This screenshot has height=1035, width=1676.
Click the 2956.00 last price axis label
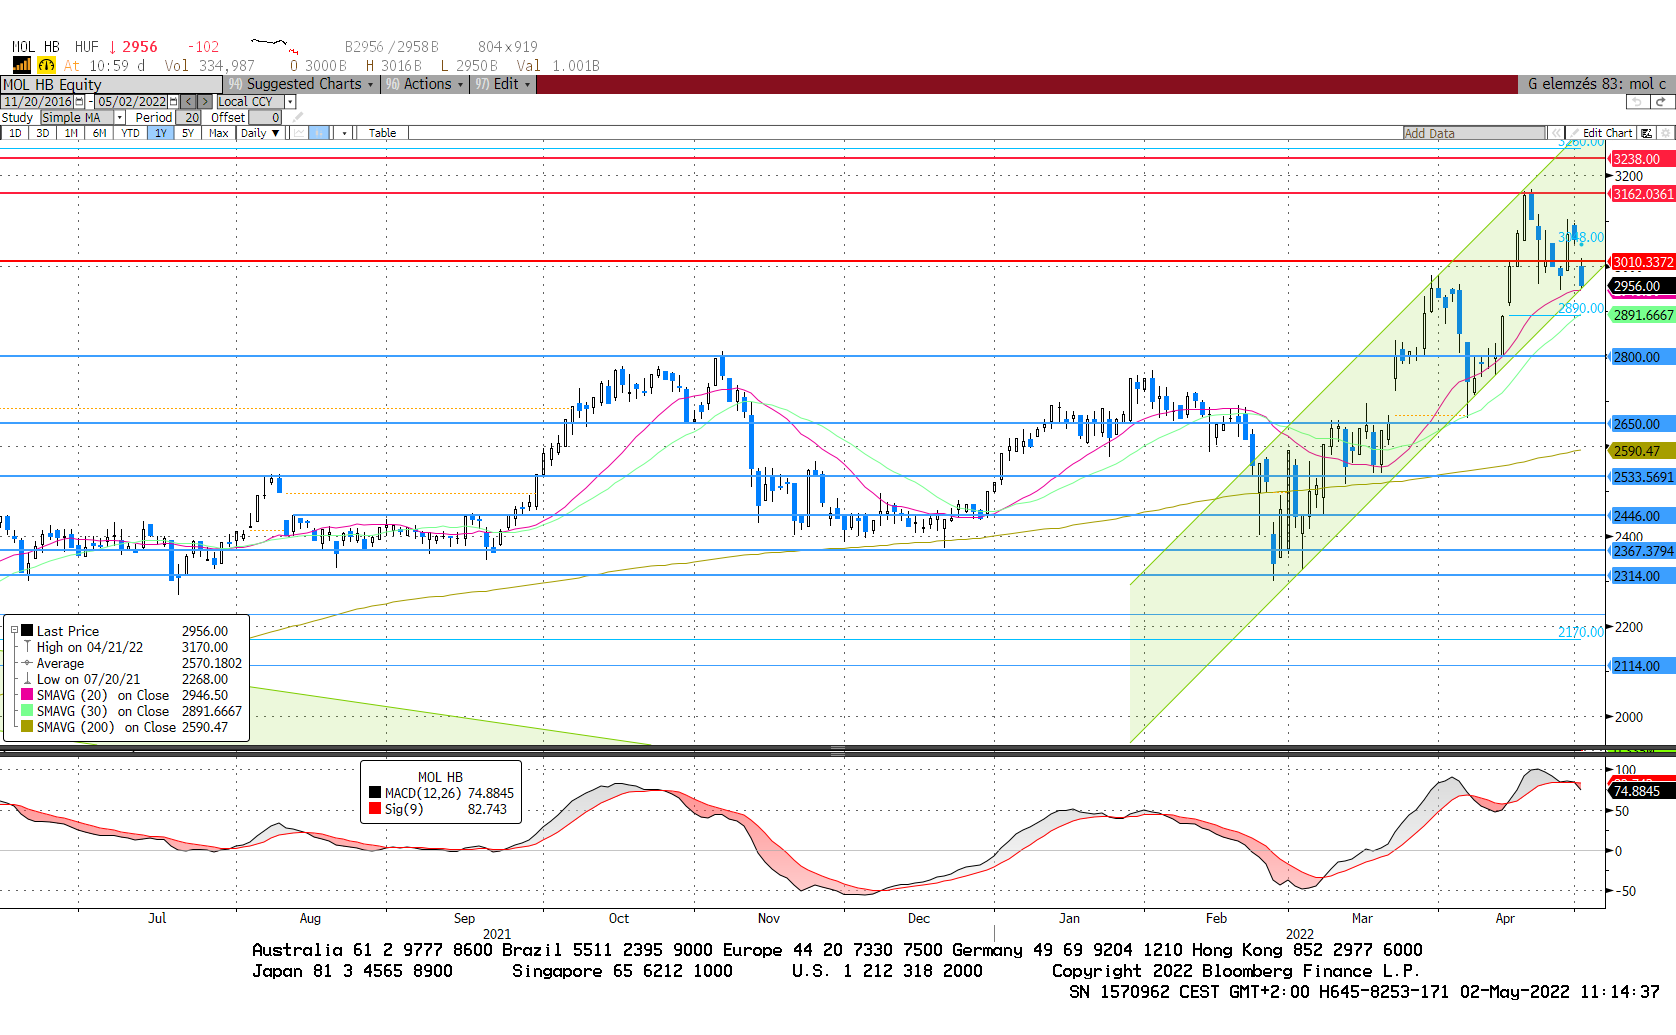click(x=1642, y=286)
